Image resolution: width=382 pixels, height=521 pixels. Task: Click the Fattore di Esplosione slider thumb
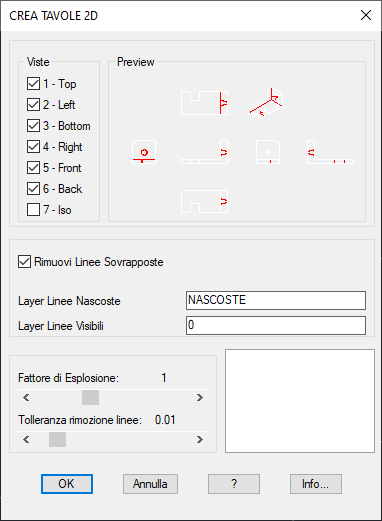pos(90,397)
